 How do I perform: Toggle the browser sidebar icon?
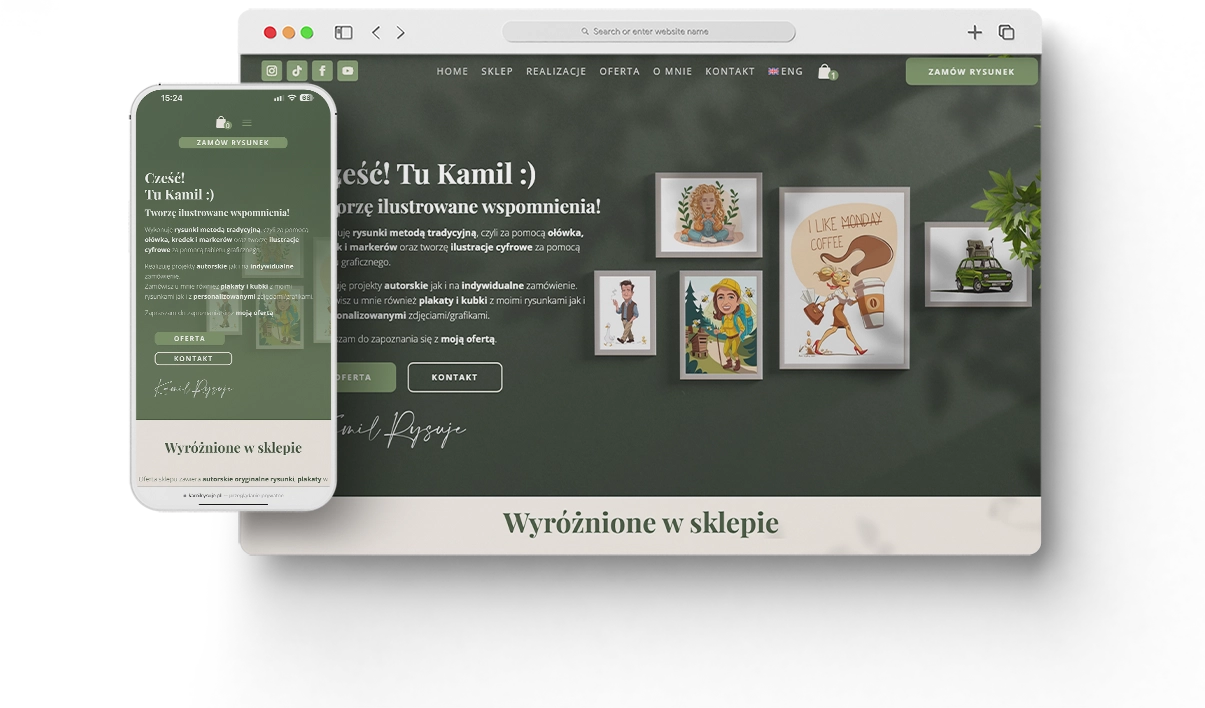coord(343,33)
